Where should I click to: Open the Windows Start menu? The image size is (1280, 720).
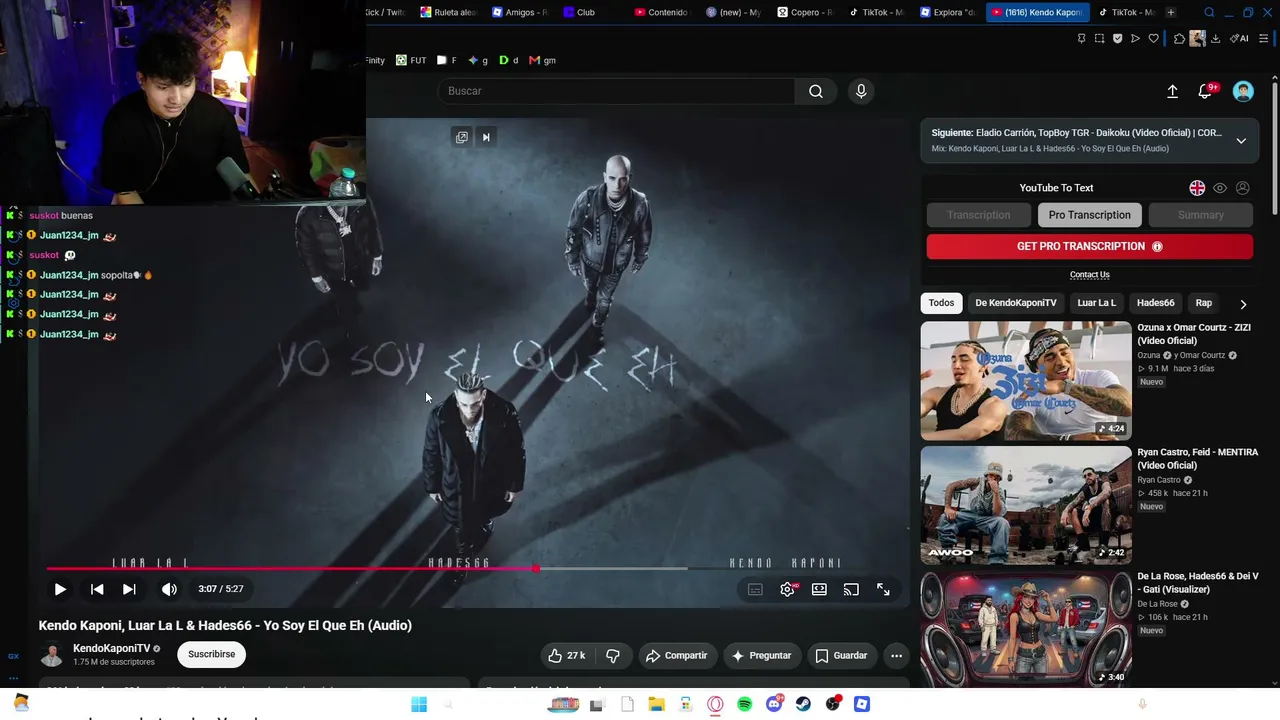coord(419,704)
